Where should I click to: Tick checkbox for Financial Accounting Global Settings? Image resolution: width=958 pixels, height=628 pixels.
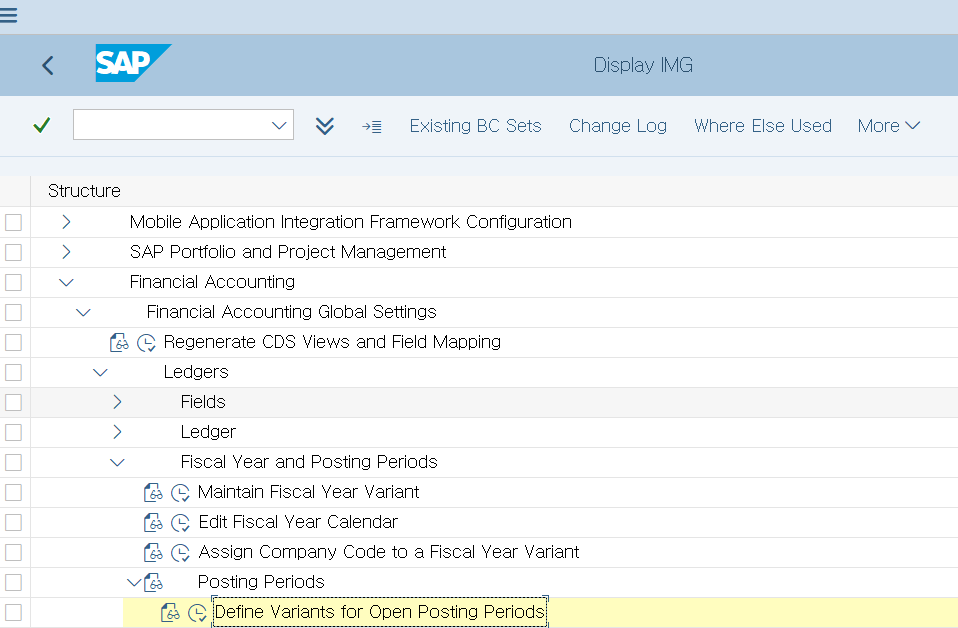tap(13, 312)
